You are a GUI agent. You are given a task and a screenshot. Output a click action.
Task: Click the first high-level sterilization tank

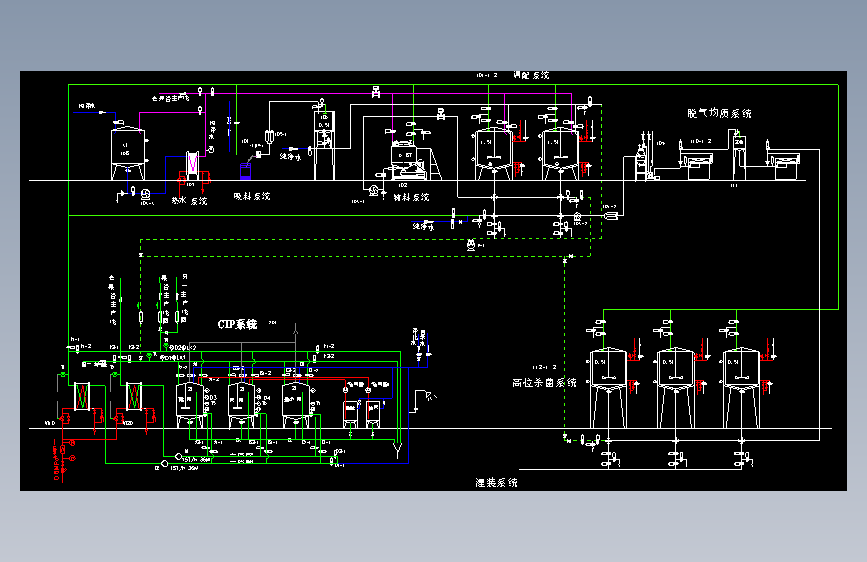point(609,388)
